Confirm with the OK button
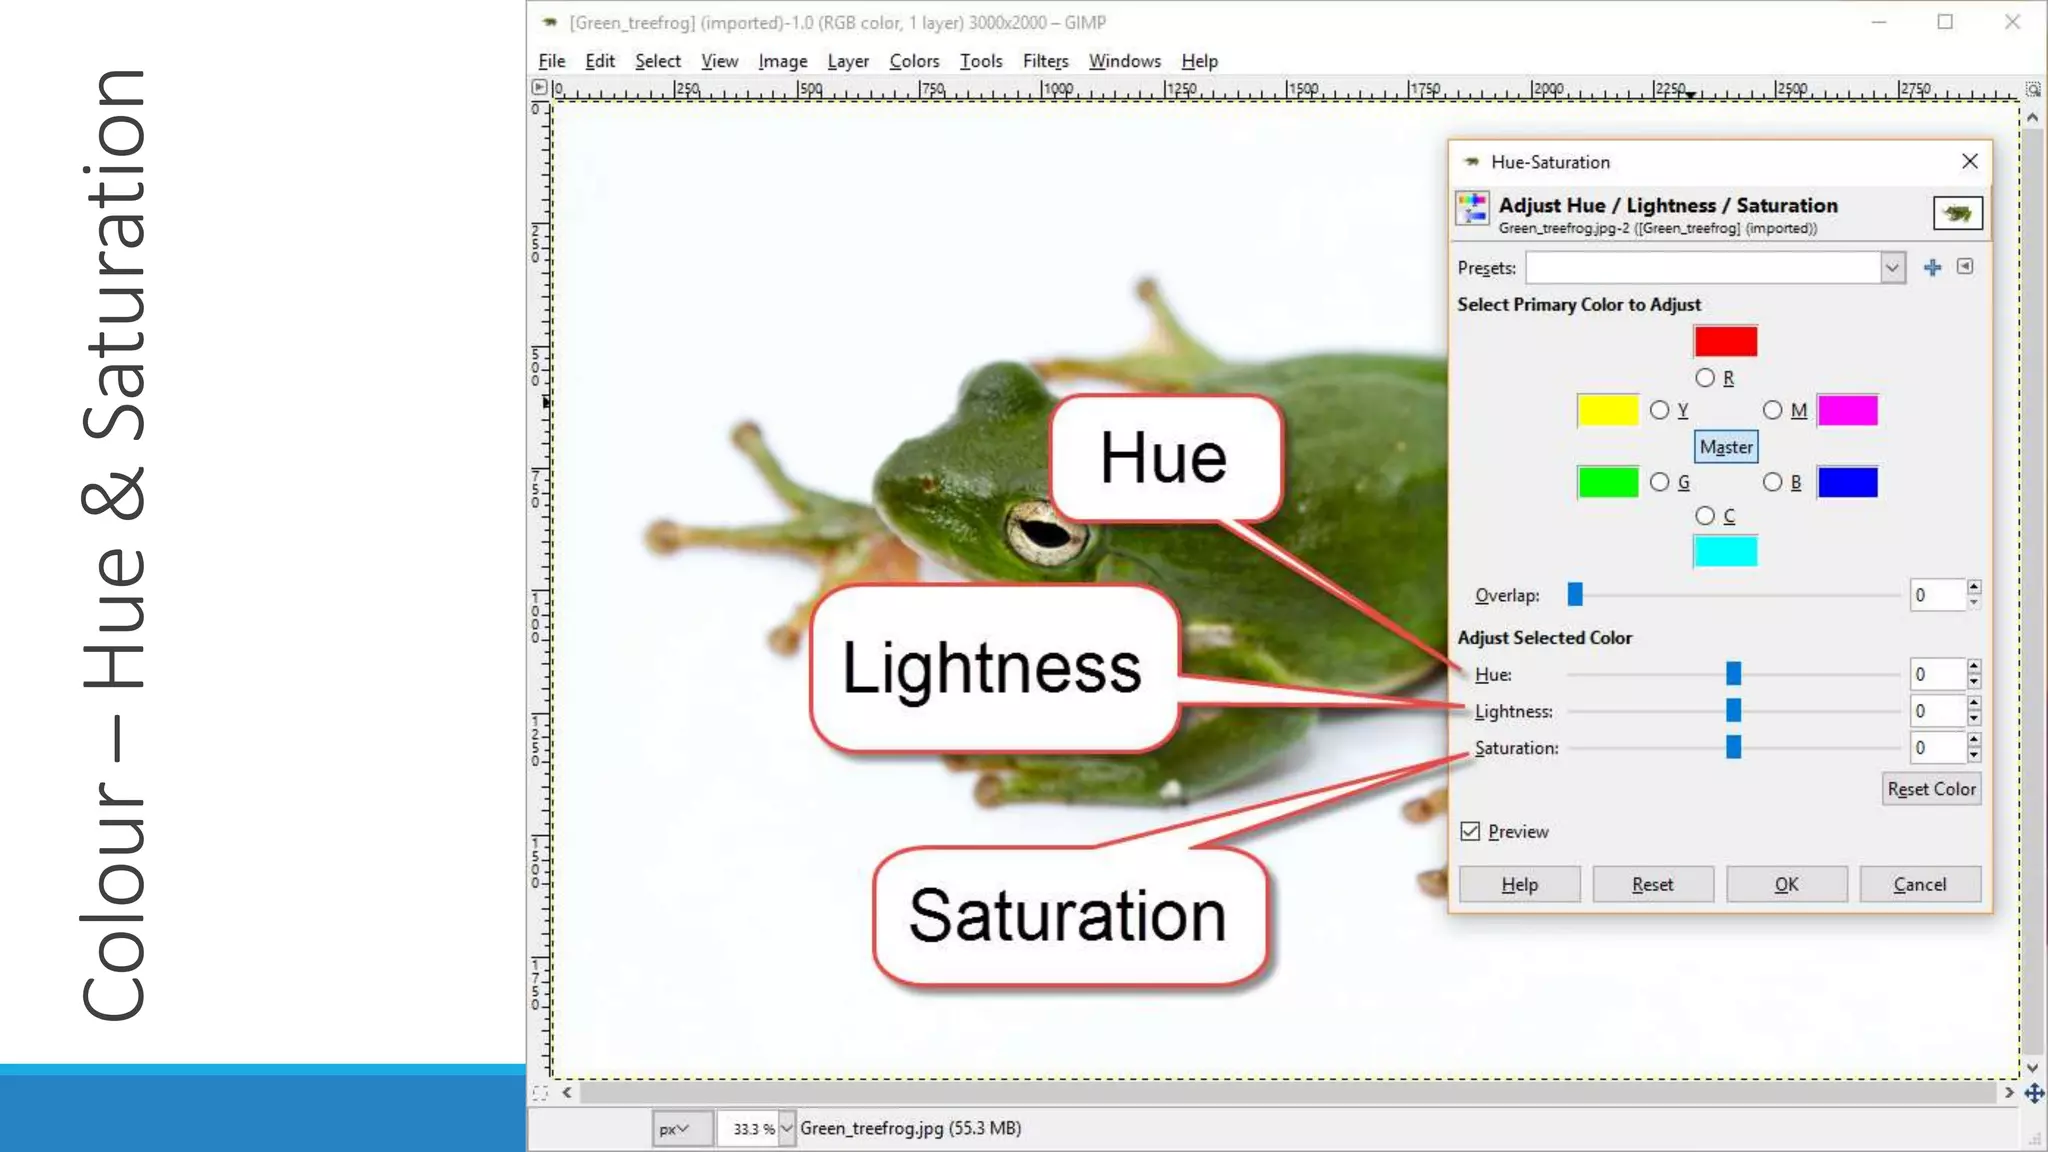The image size is (2048, 1152). coord(1786,884)
